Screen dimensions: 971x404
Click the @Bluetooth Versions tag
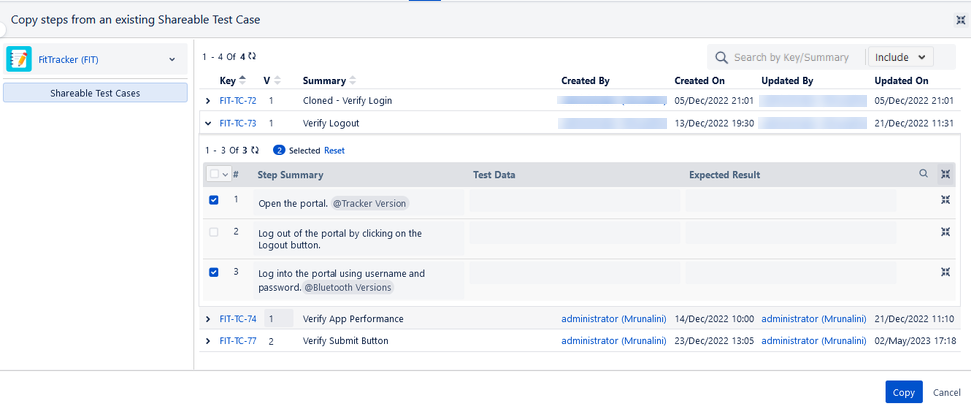coord(348,288)
